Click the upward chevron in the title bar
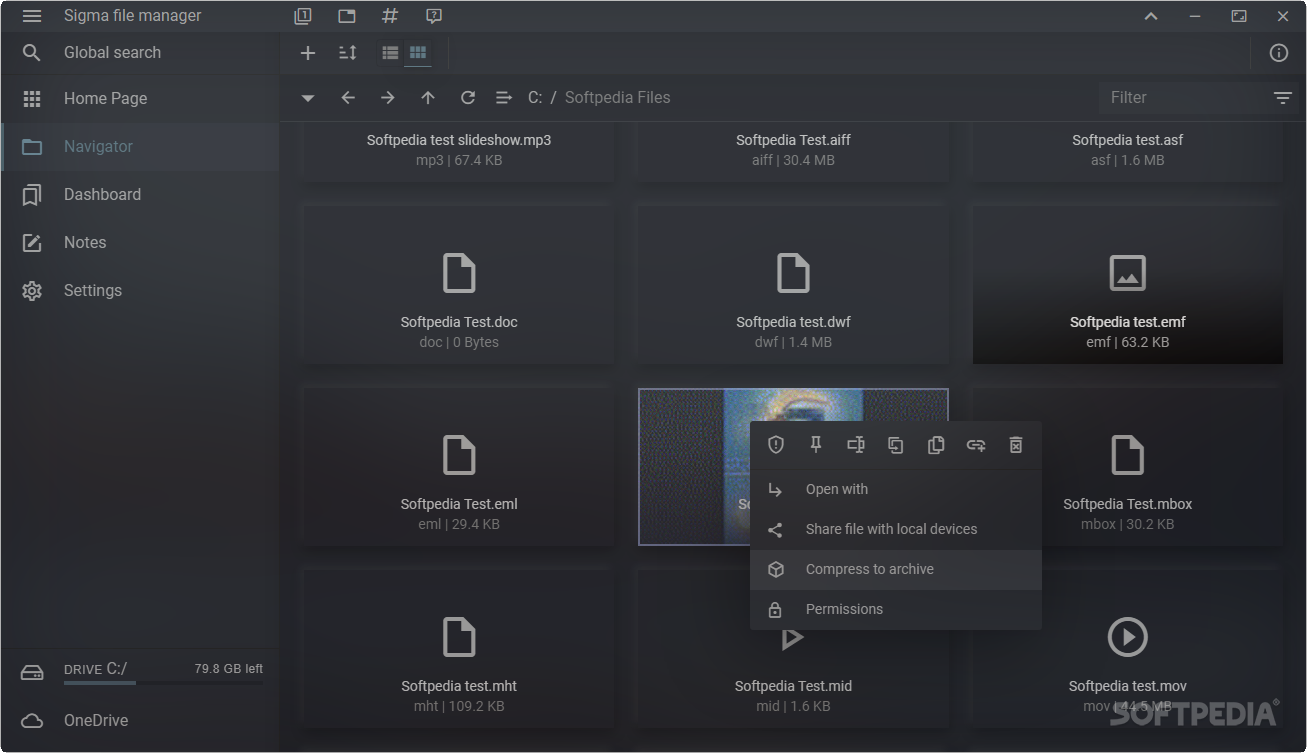Screen dimensions: 1307x753 (1151, 16)
